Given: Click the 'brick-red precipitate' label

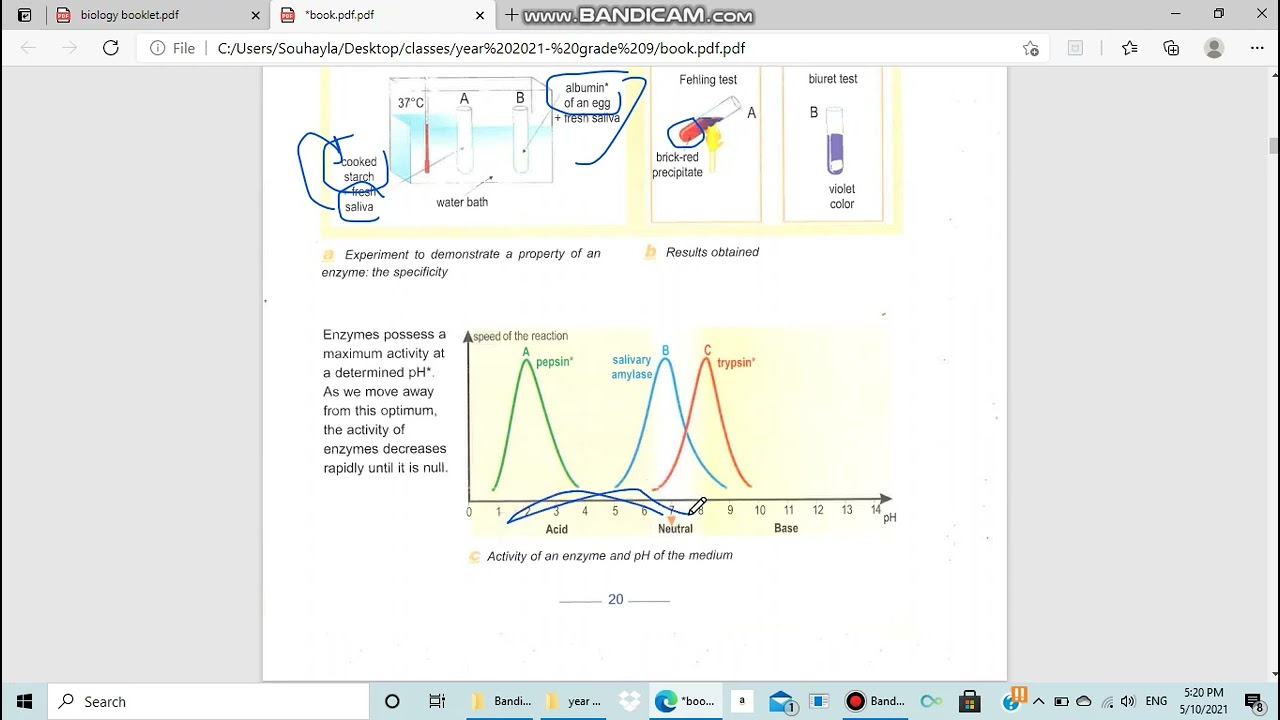Looking at the screenshot, I should pos(678,165).
